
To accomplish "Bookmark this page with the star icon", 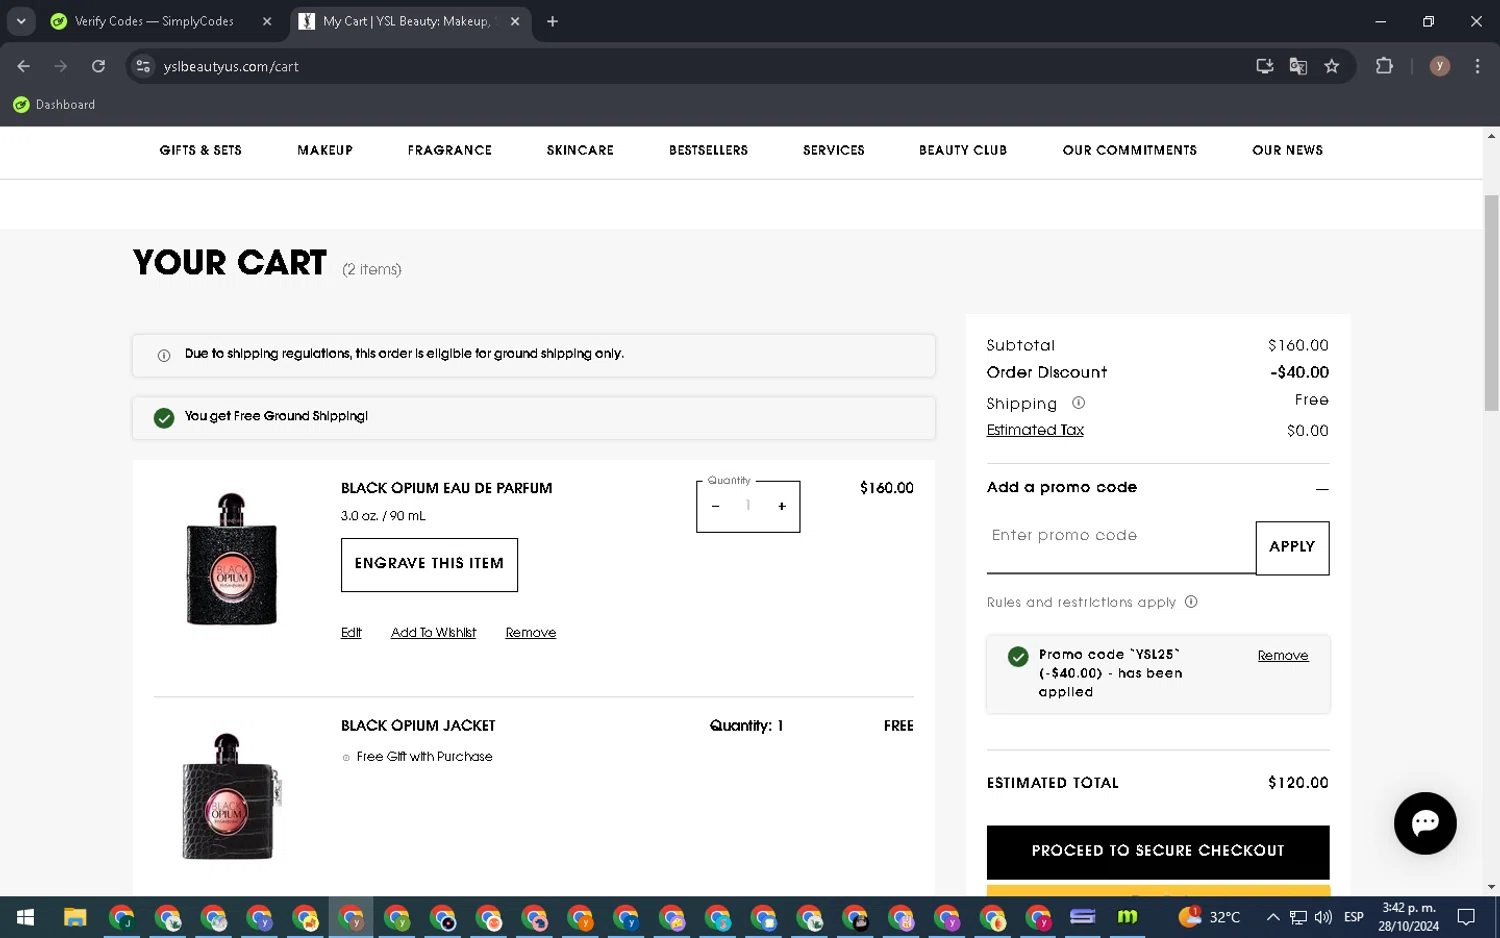I will click(1331, 66).
